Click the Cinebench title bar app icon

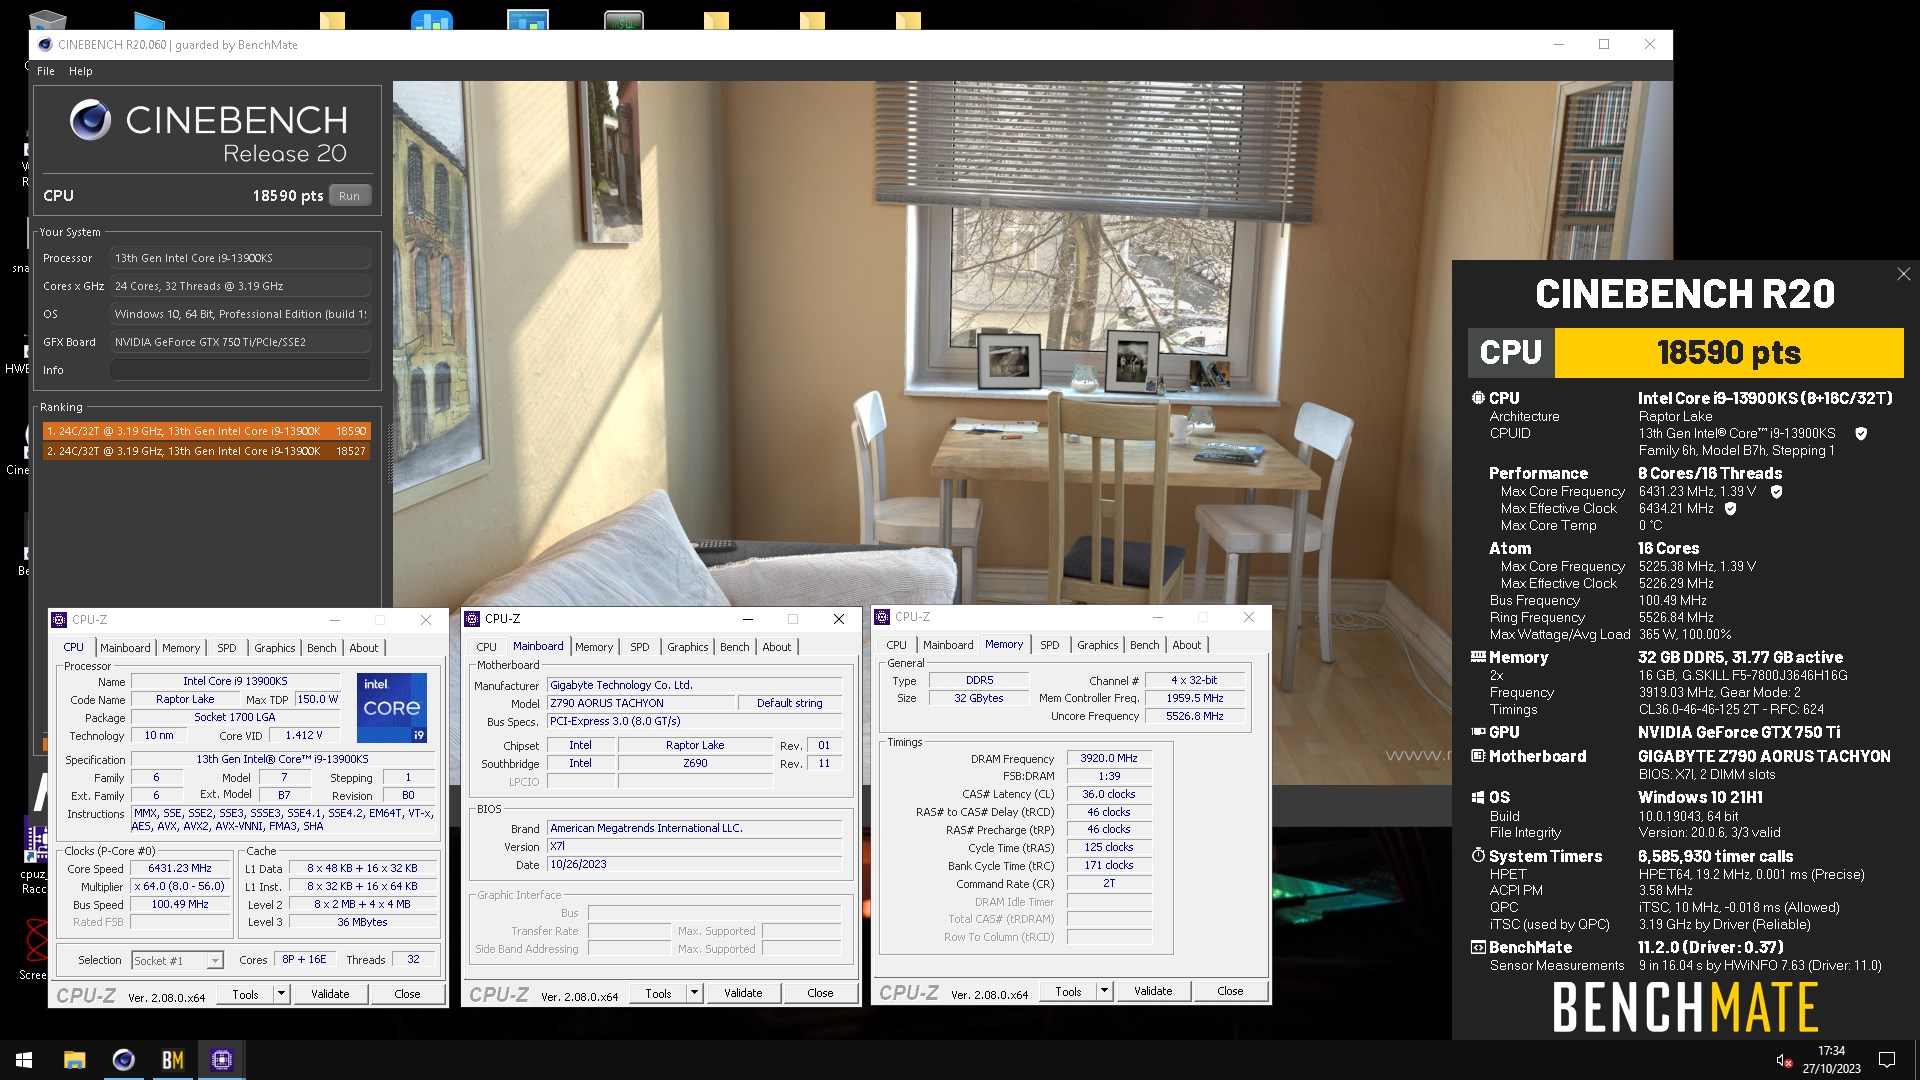pos(45,45)
